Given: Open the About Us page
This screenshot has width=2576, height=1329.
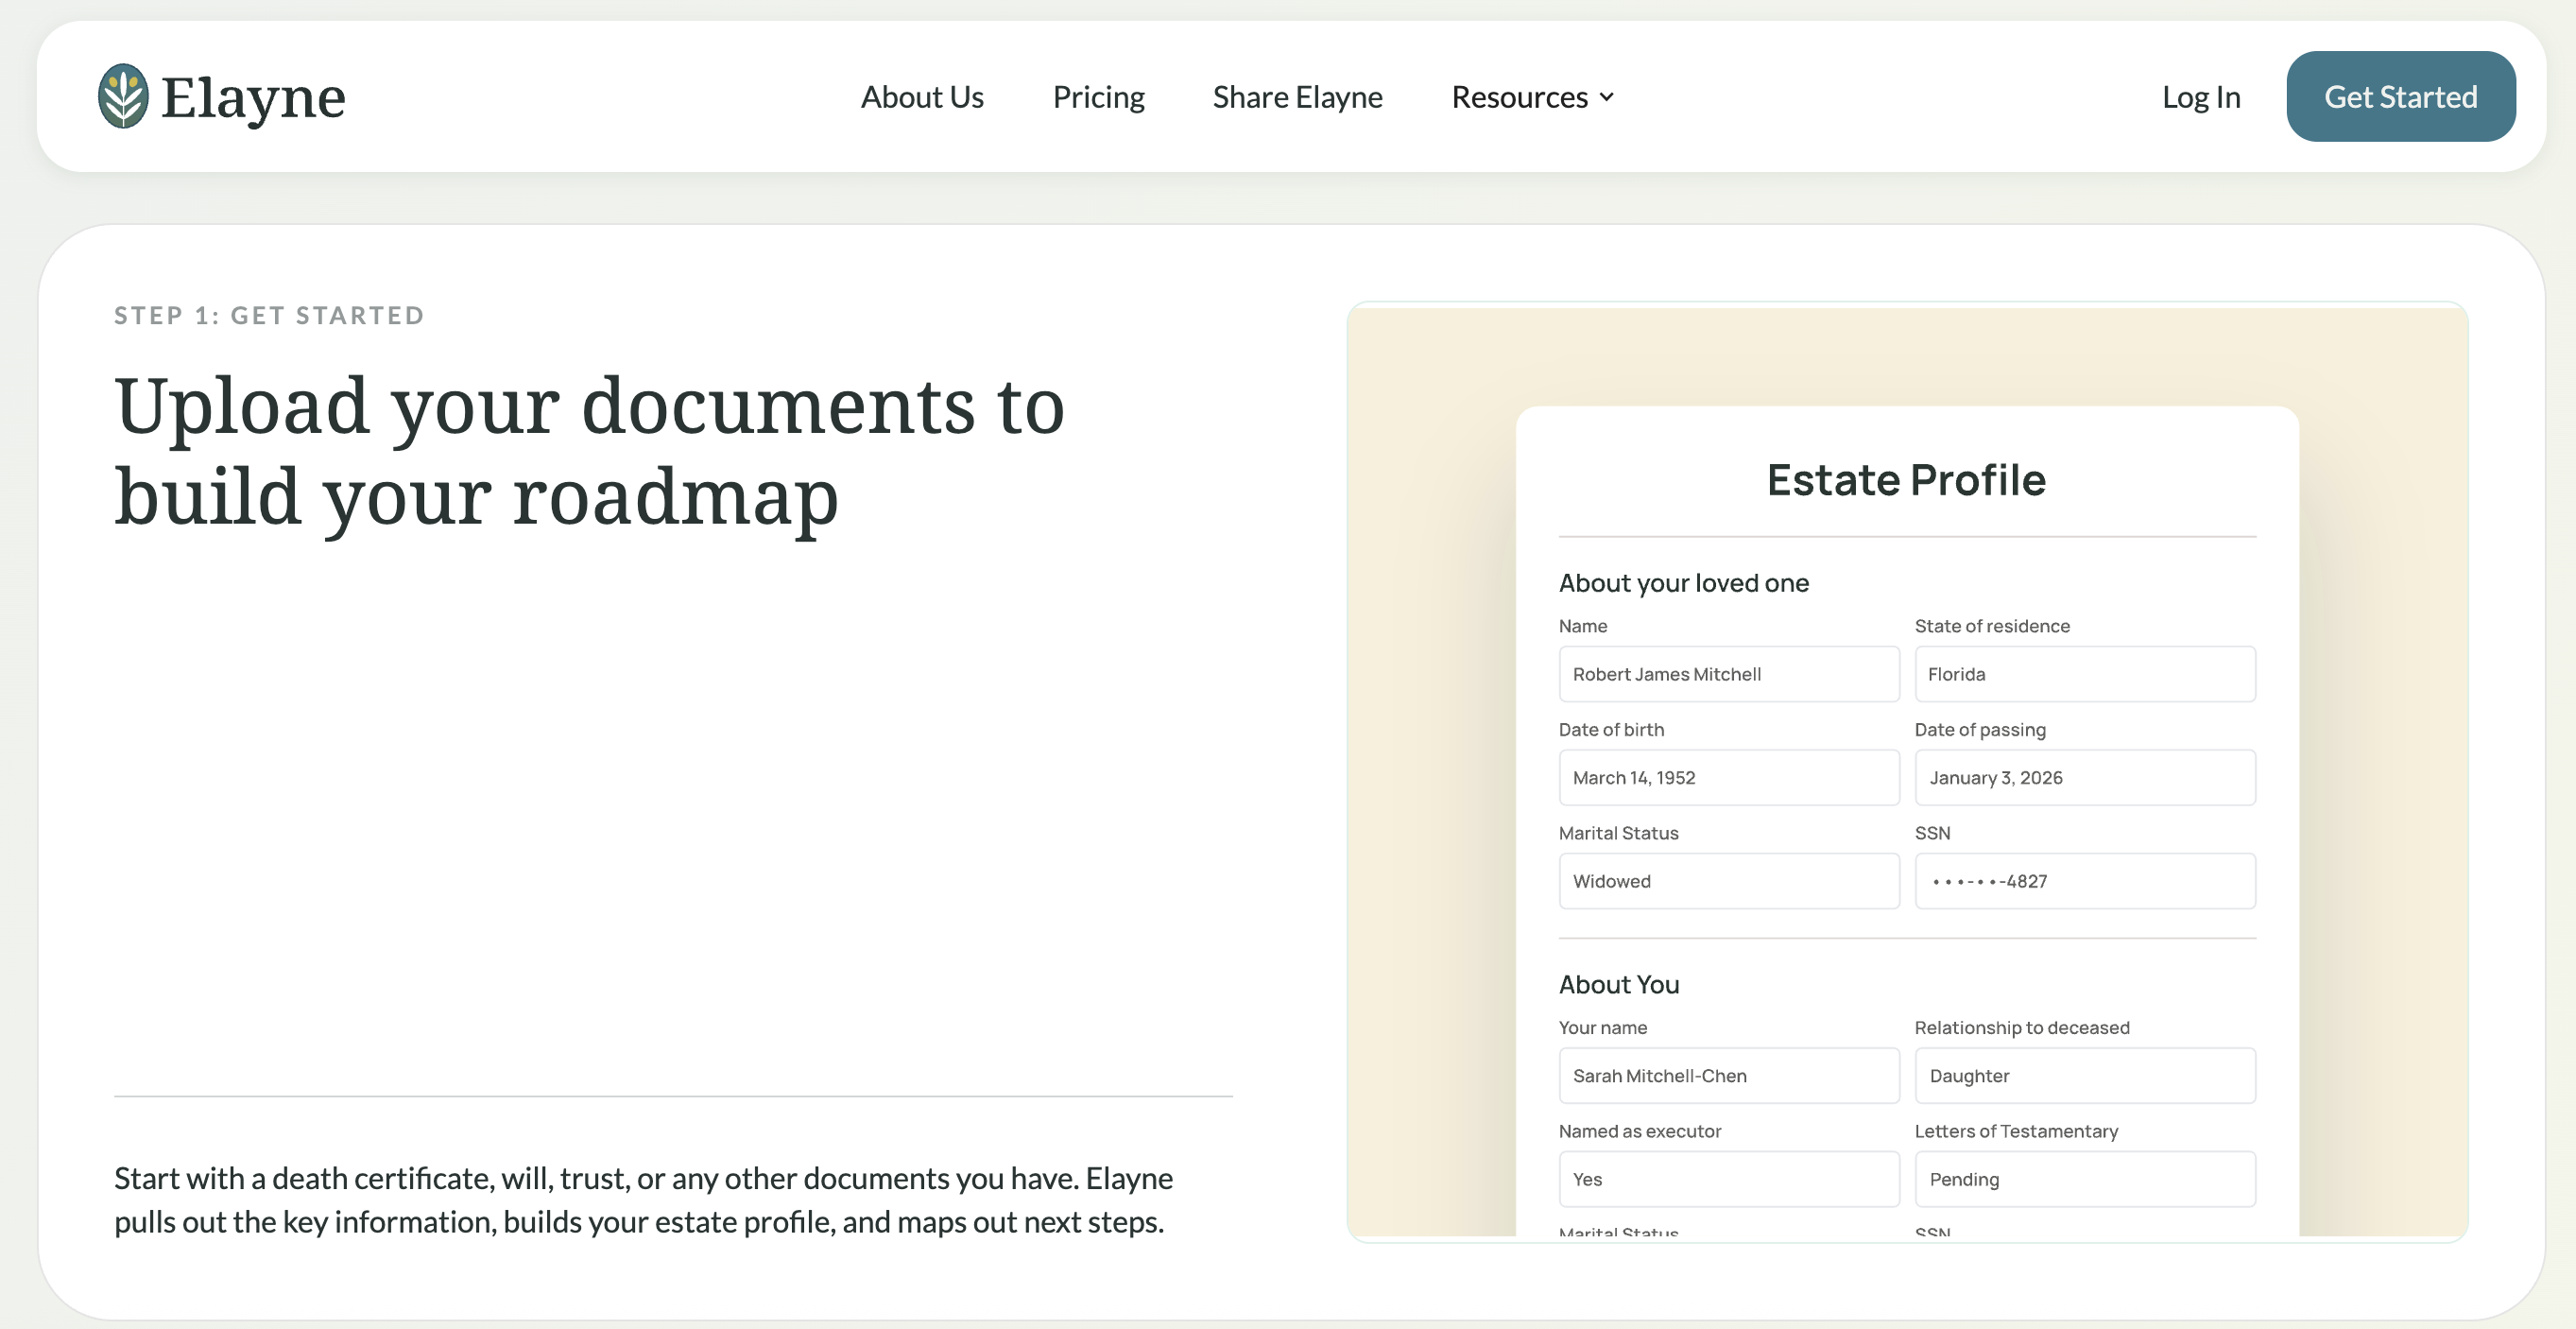Looking at the screenshot, I should click(922, 97).
